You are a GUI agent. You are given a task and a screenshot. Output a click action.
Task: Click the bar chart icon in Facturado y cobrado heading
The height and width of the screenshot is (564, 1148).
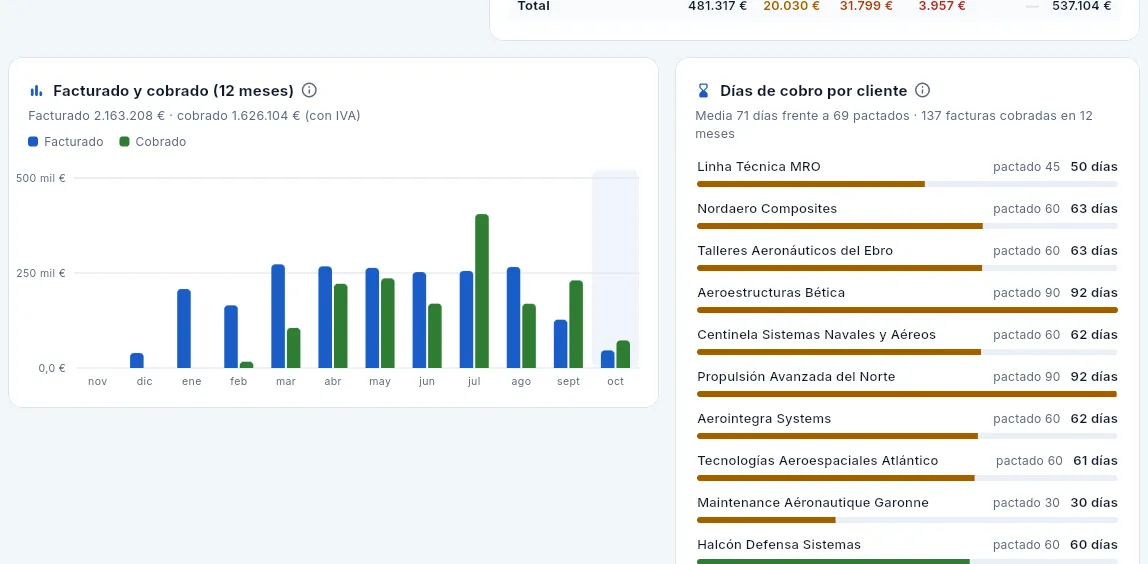(36, 91)
